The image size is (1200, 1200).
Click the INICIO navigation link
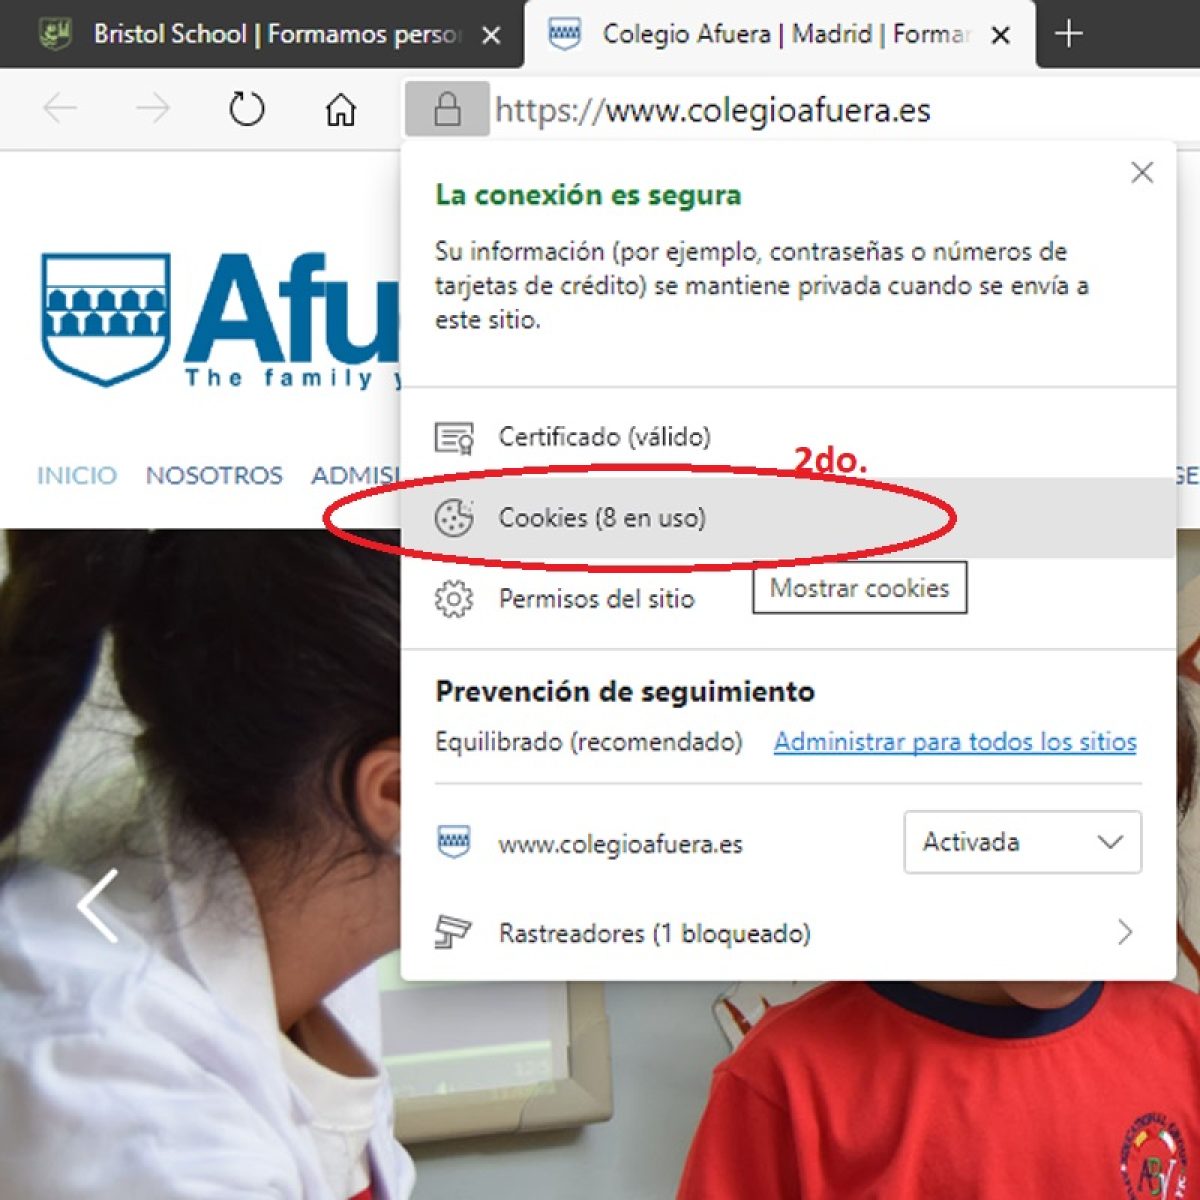[77, 475]
